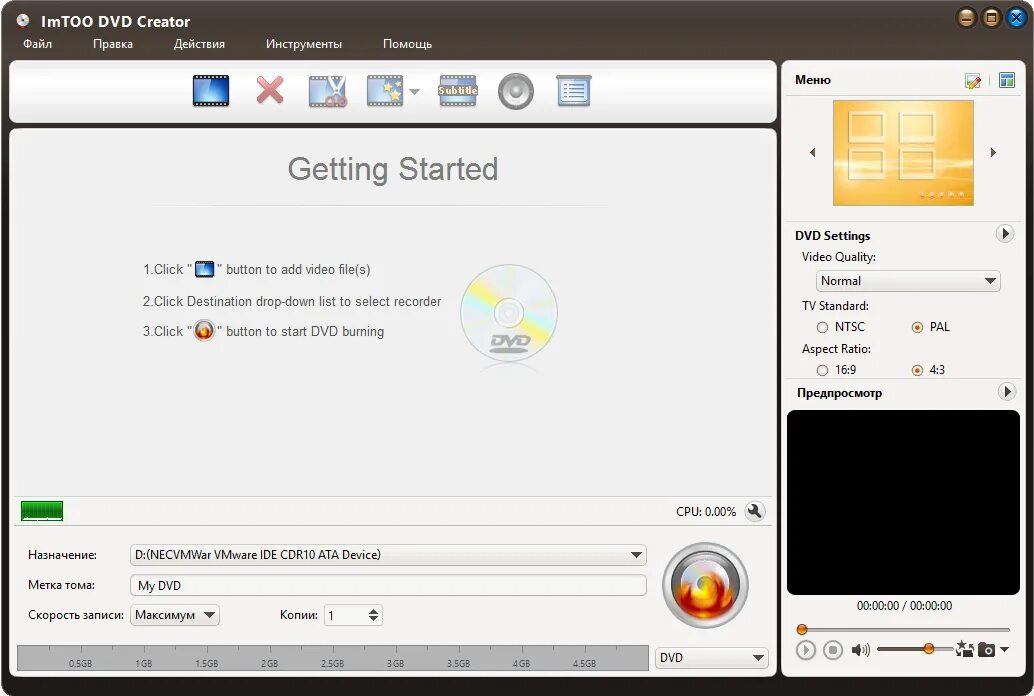The image size is (1034, 696).
Task: Click the Копии number field
Action: click(345, 615)
